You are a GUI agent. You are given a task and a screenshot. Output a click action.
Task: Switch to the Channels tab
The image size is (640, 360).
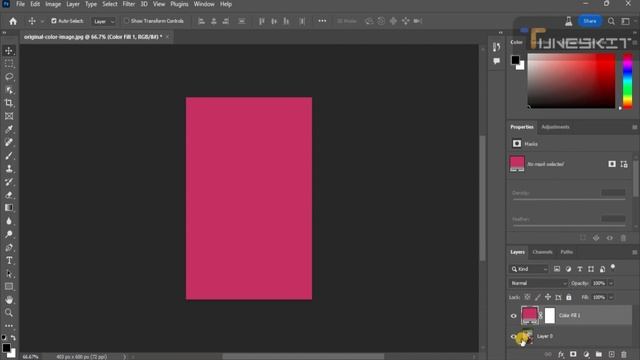pyautogui.click(x=542, y=252)
